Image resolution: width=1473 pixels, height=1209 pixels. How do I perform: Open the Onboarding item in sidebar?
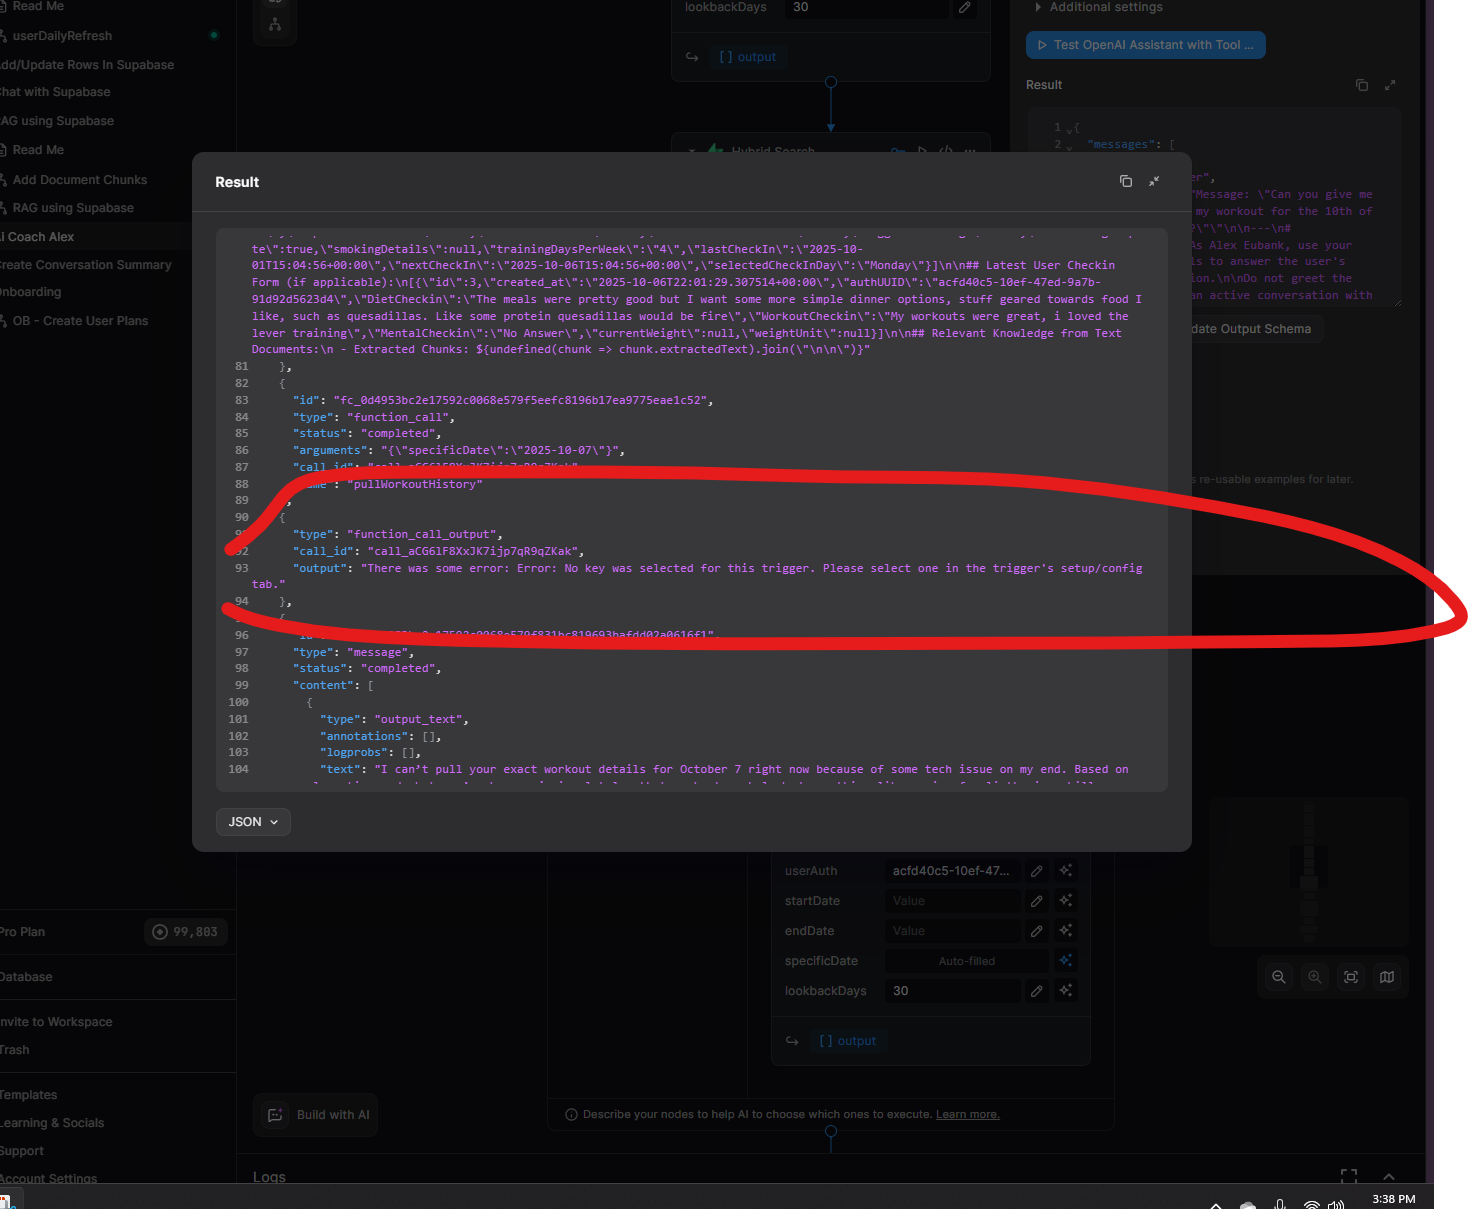pos(31,292)
